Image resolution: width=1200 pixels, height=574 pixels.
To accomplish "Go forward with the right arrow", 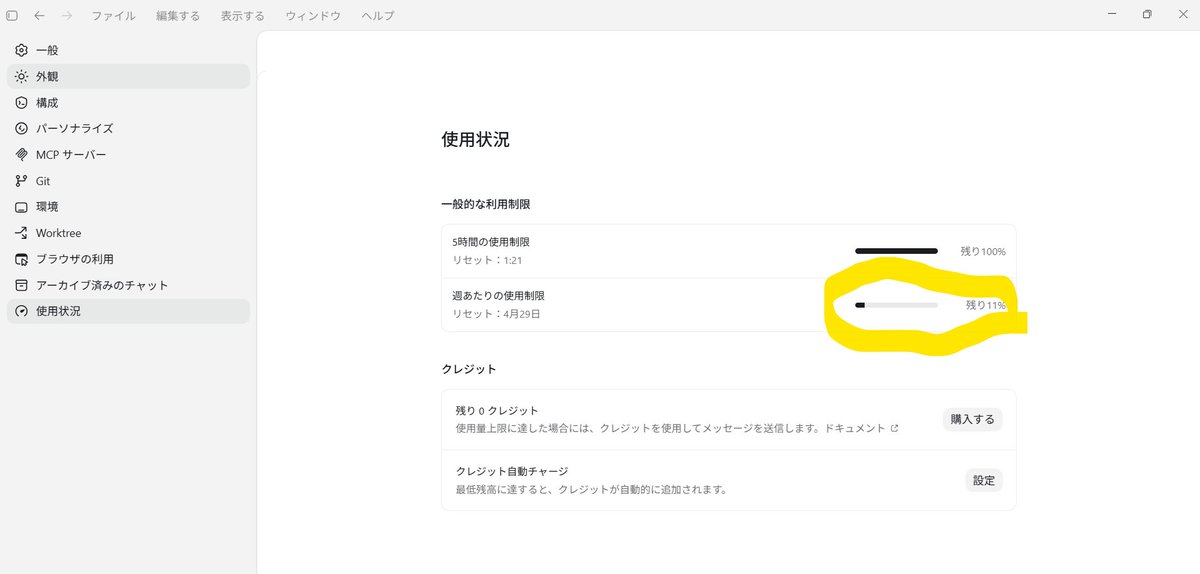I will tap(67, 16).
